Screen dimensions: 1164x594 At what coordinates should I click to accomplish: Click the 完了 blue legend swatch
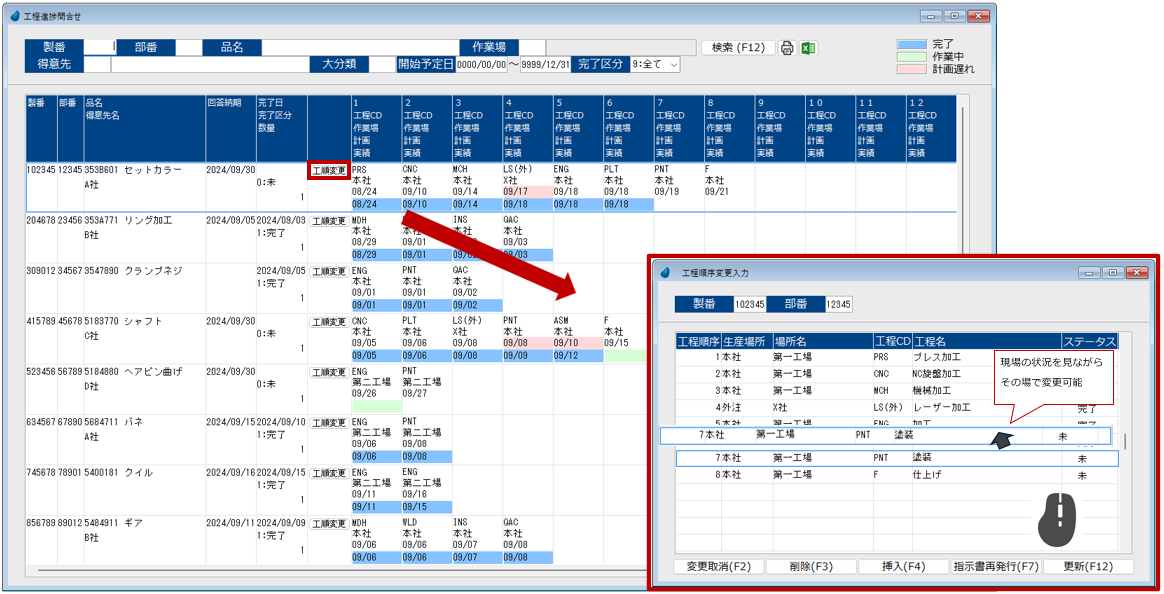(x=912, y=44)
